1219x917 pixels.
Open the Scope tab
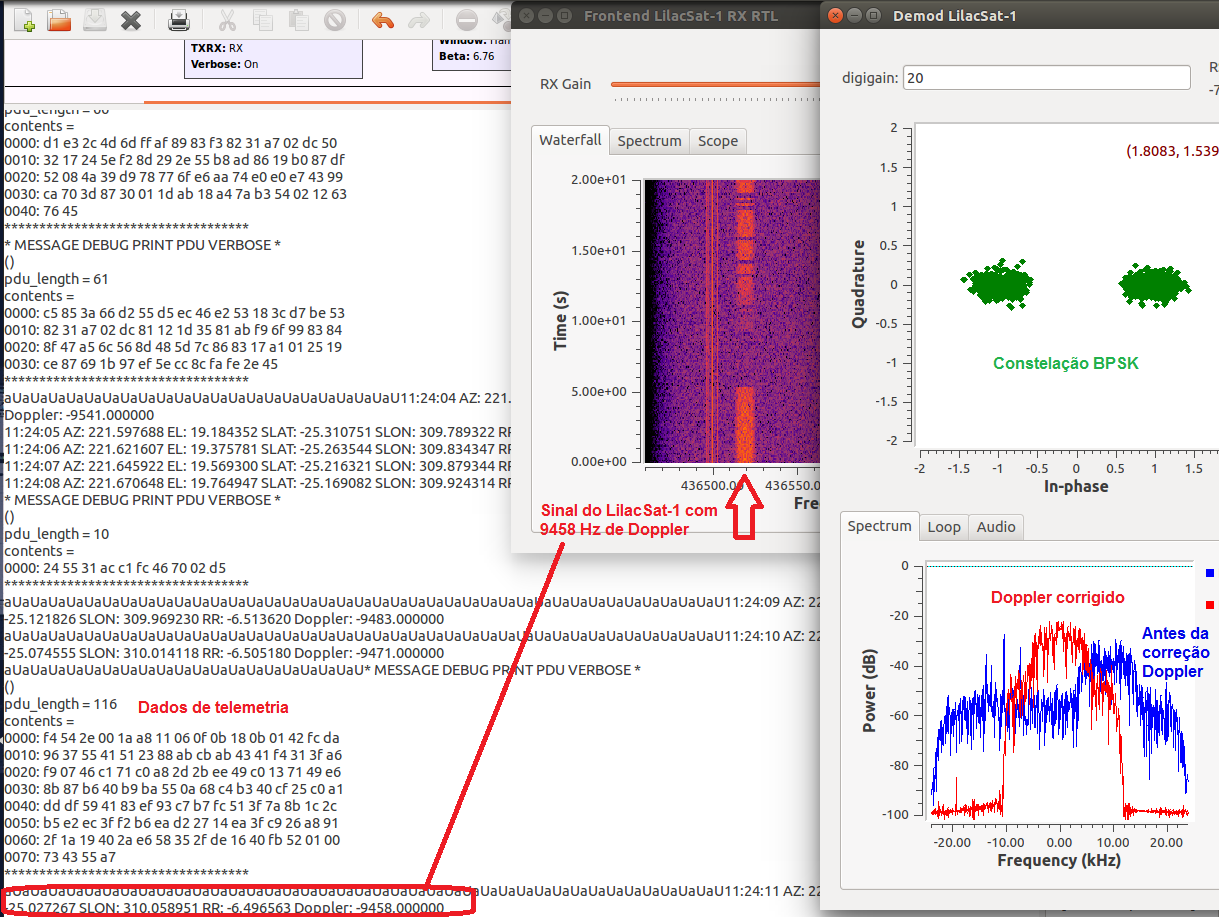tap(717, 141)
